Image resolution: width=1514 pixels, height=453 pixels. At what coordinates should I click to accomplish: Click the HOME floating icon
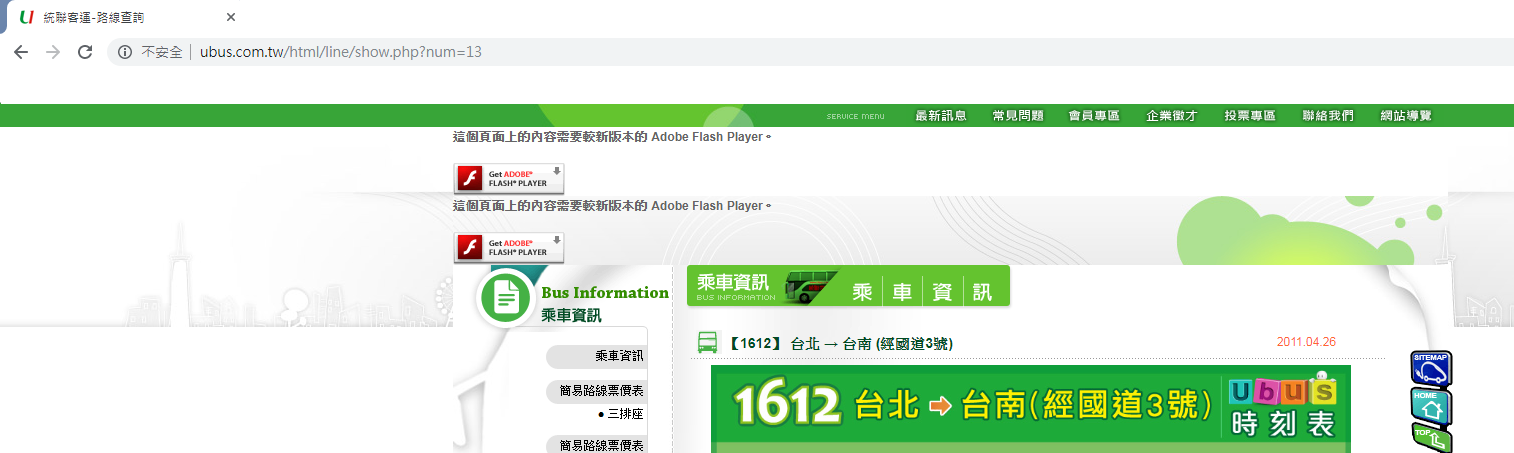pos(1430,405)
